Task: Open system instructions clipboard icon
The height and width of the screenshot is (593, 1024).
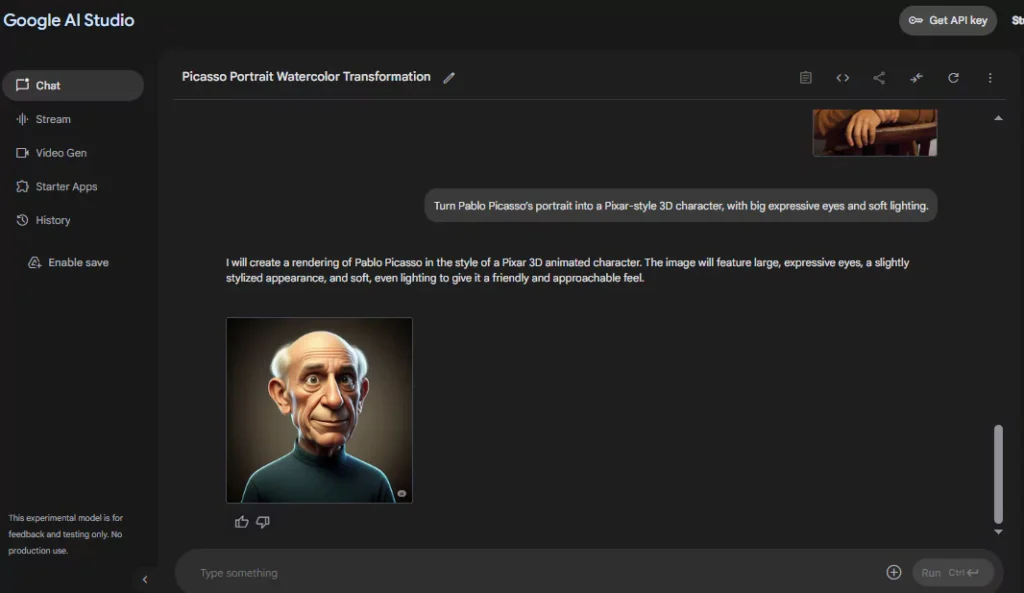Action: click(x=806, y=78)
